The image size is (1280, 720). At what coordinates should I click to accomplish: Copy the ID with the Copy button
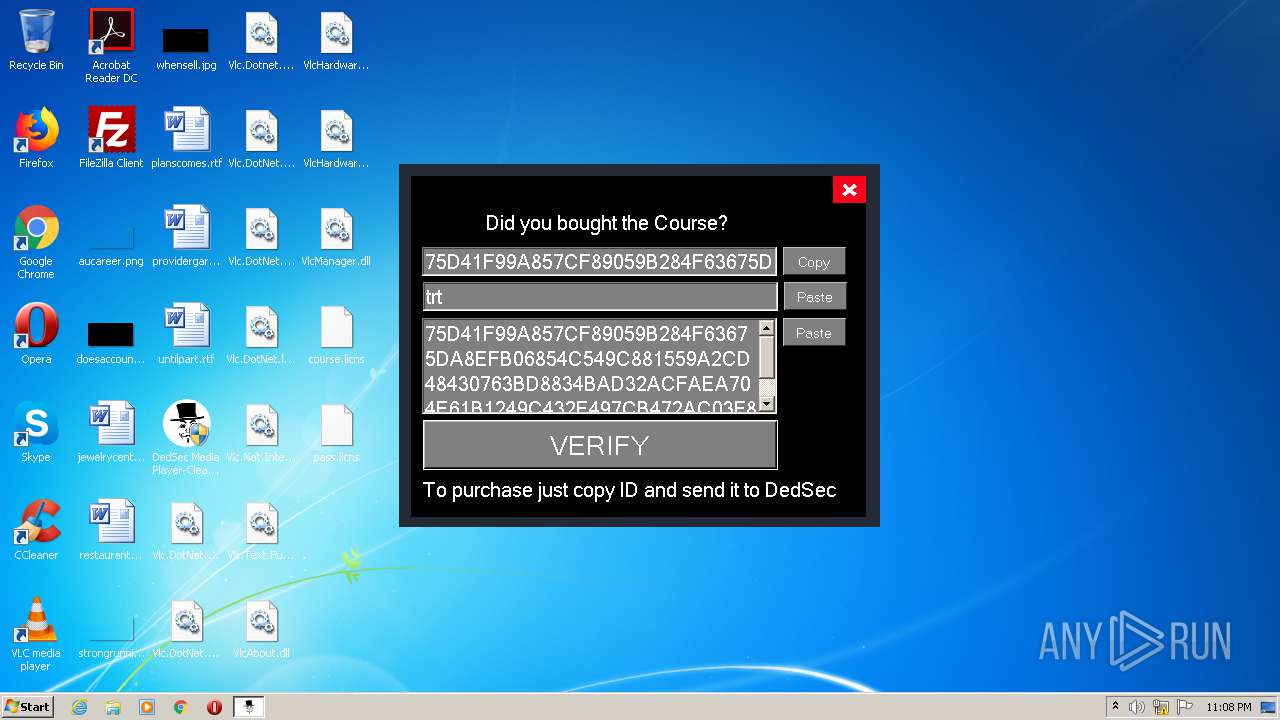coord(814,262)
